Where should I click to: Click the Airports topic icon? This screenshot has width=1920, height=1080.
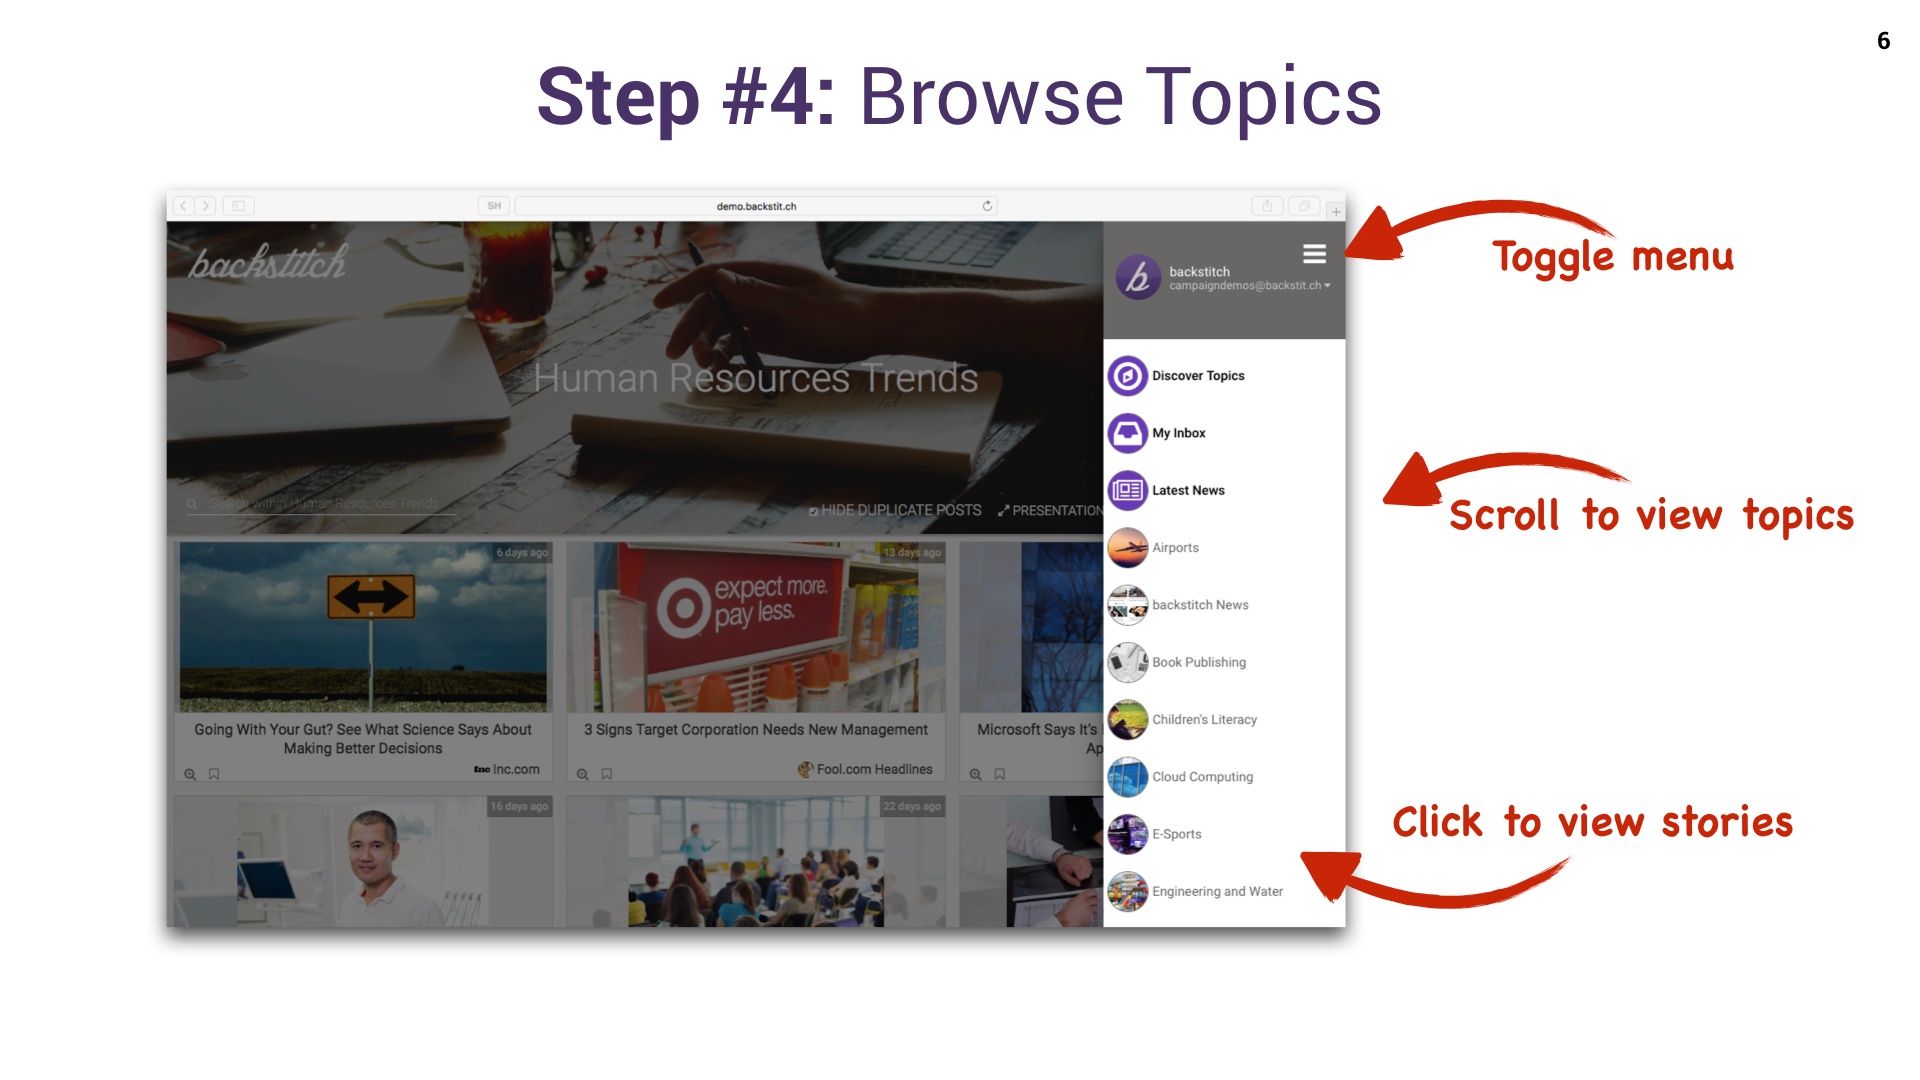(1127, 546)
